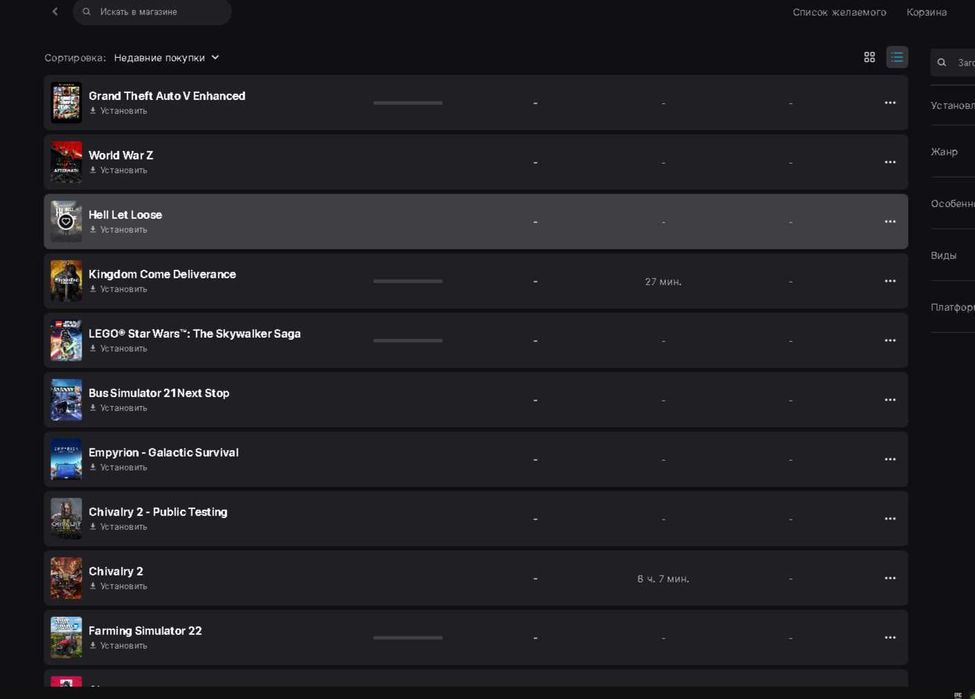Expand the 'Жанр' filter section

pyautogui.click(x=945, y=152)
